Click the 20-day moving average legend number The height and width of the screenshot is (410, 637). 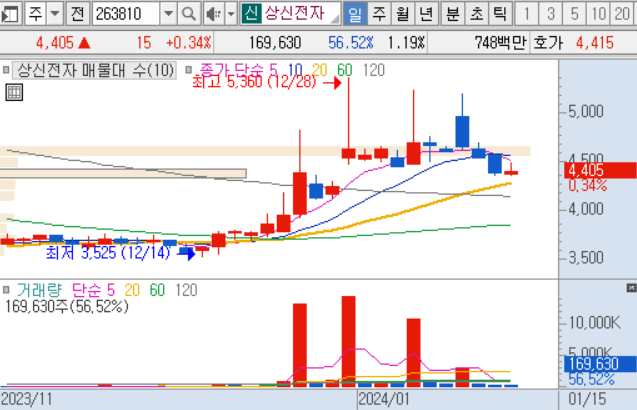click(320, 70)
